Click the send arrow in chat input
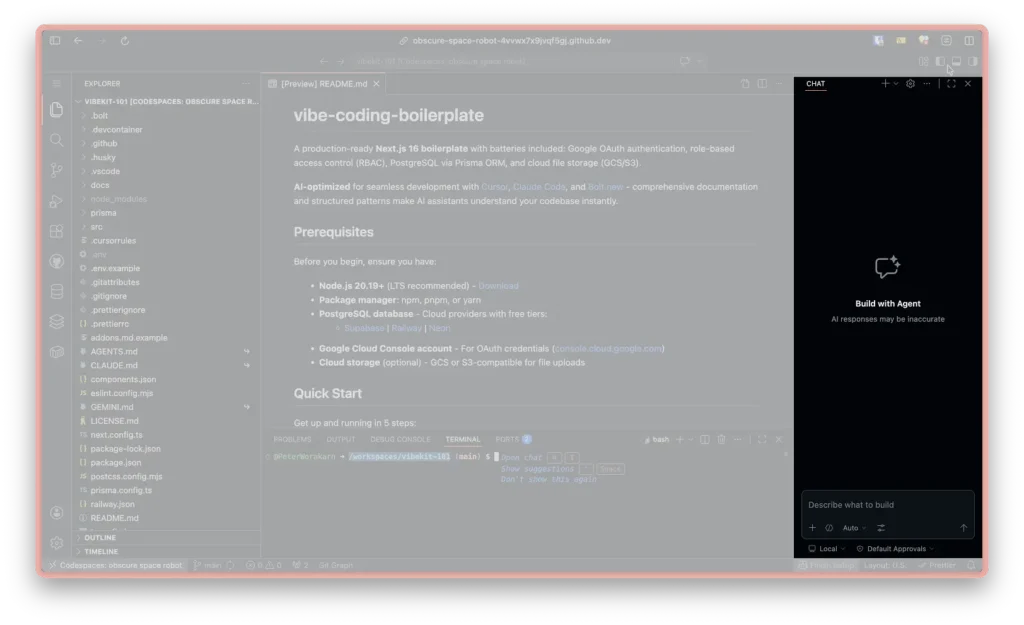 point(963,528)
